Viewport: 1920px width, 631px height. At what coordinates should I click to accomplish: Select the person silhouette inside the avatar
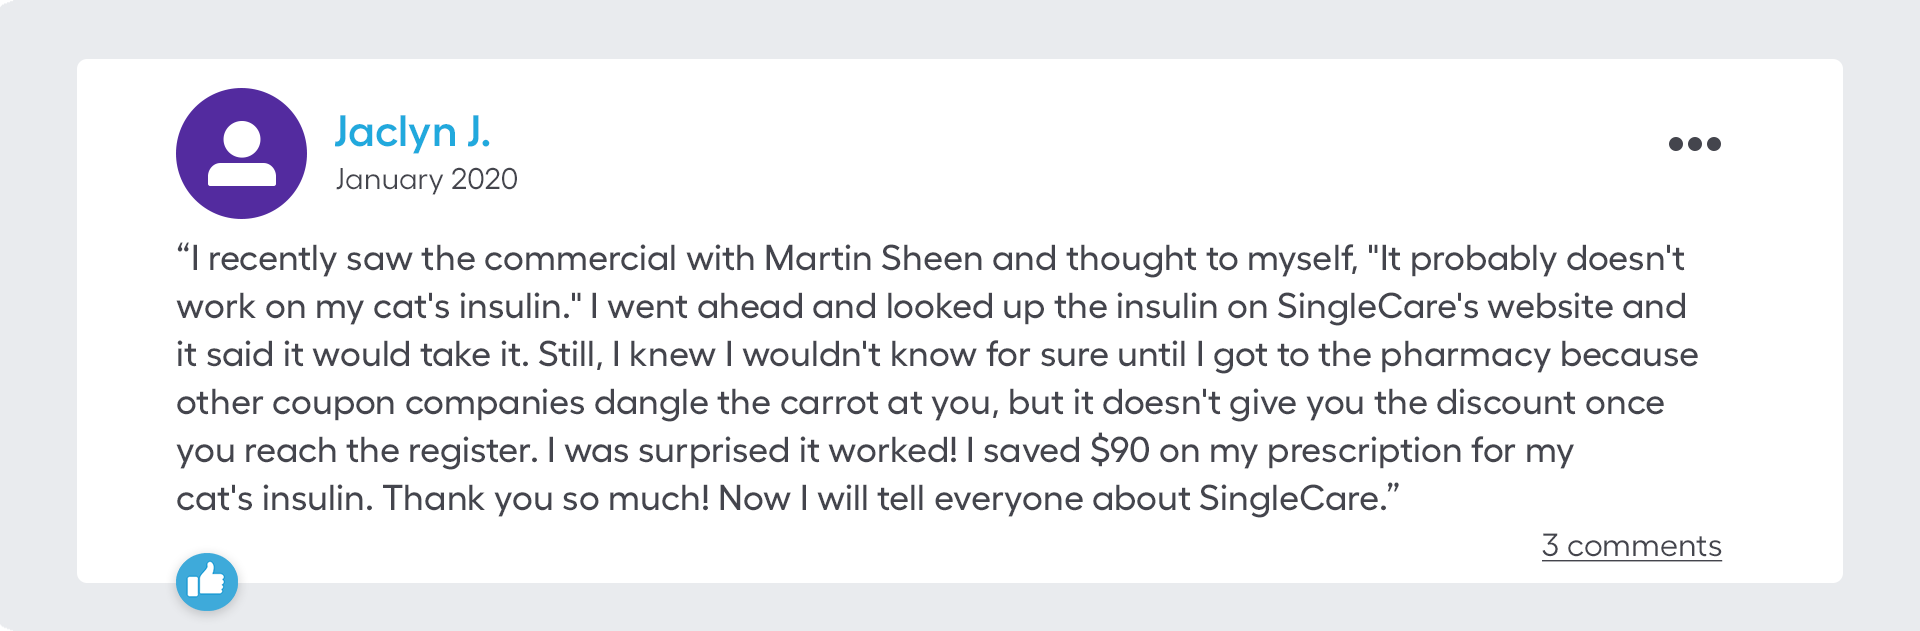click(x=241, y=155)
